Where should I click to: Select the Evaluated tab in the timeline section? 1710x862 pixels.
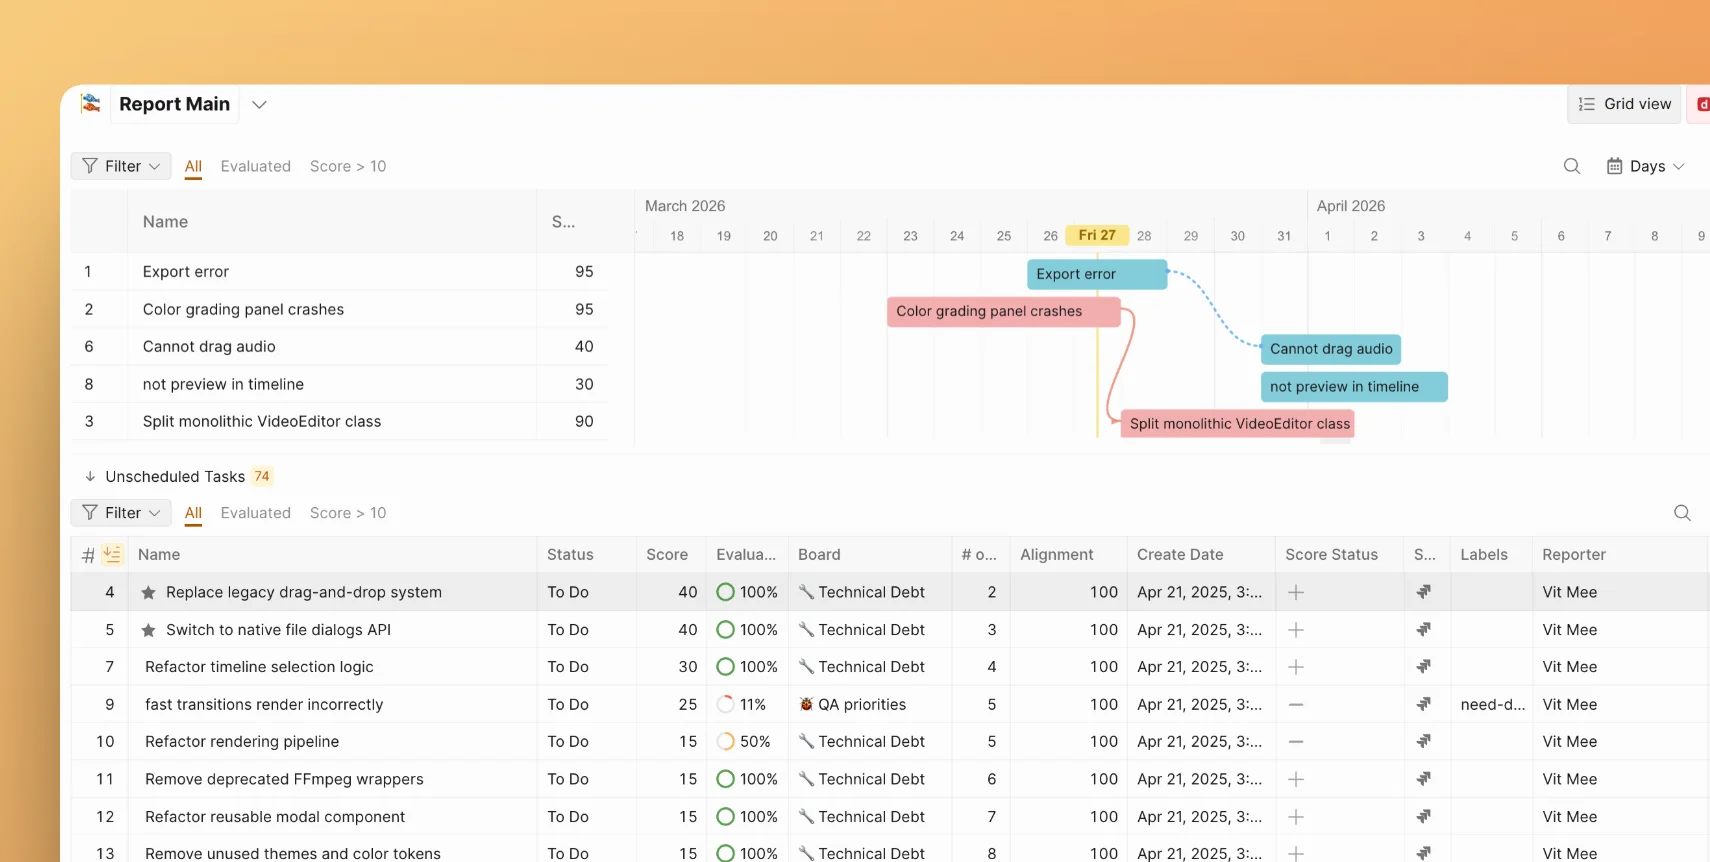pyautogui.click(x=255, y=166)
